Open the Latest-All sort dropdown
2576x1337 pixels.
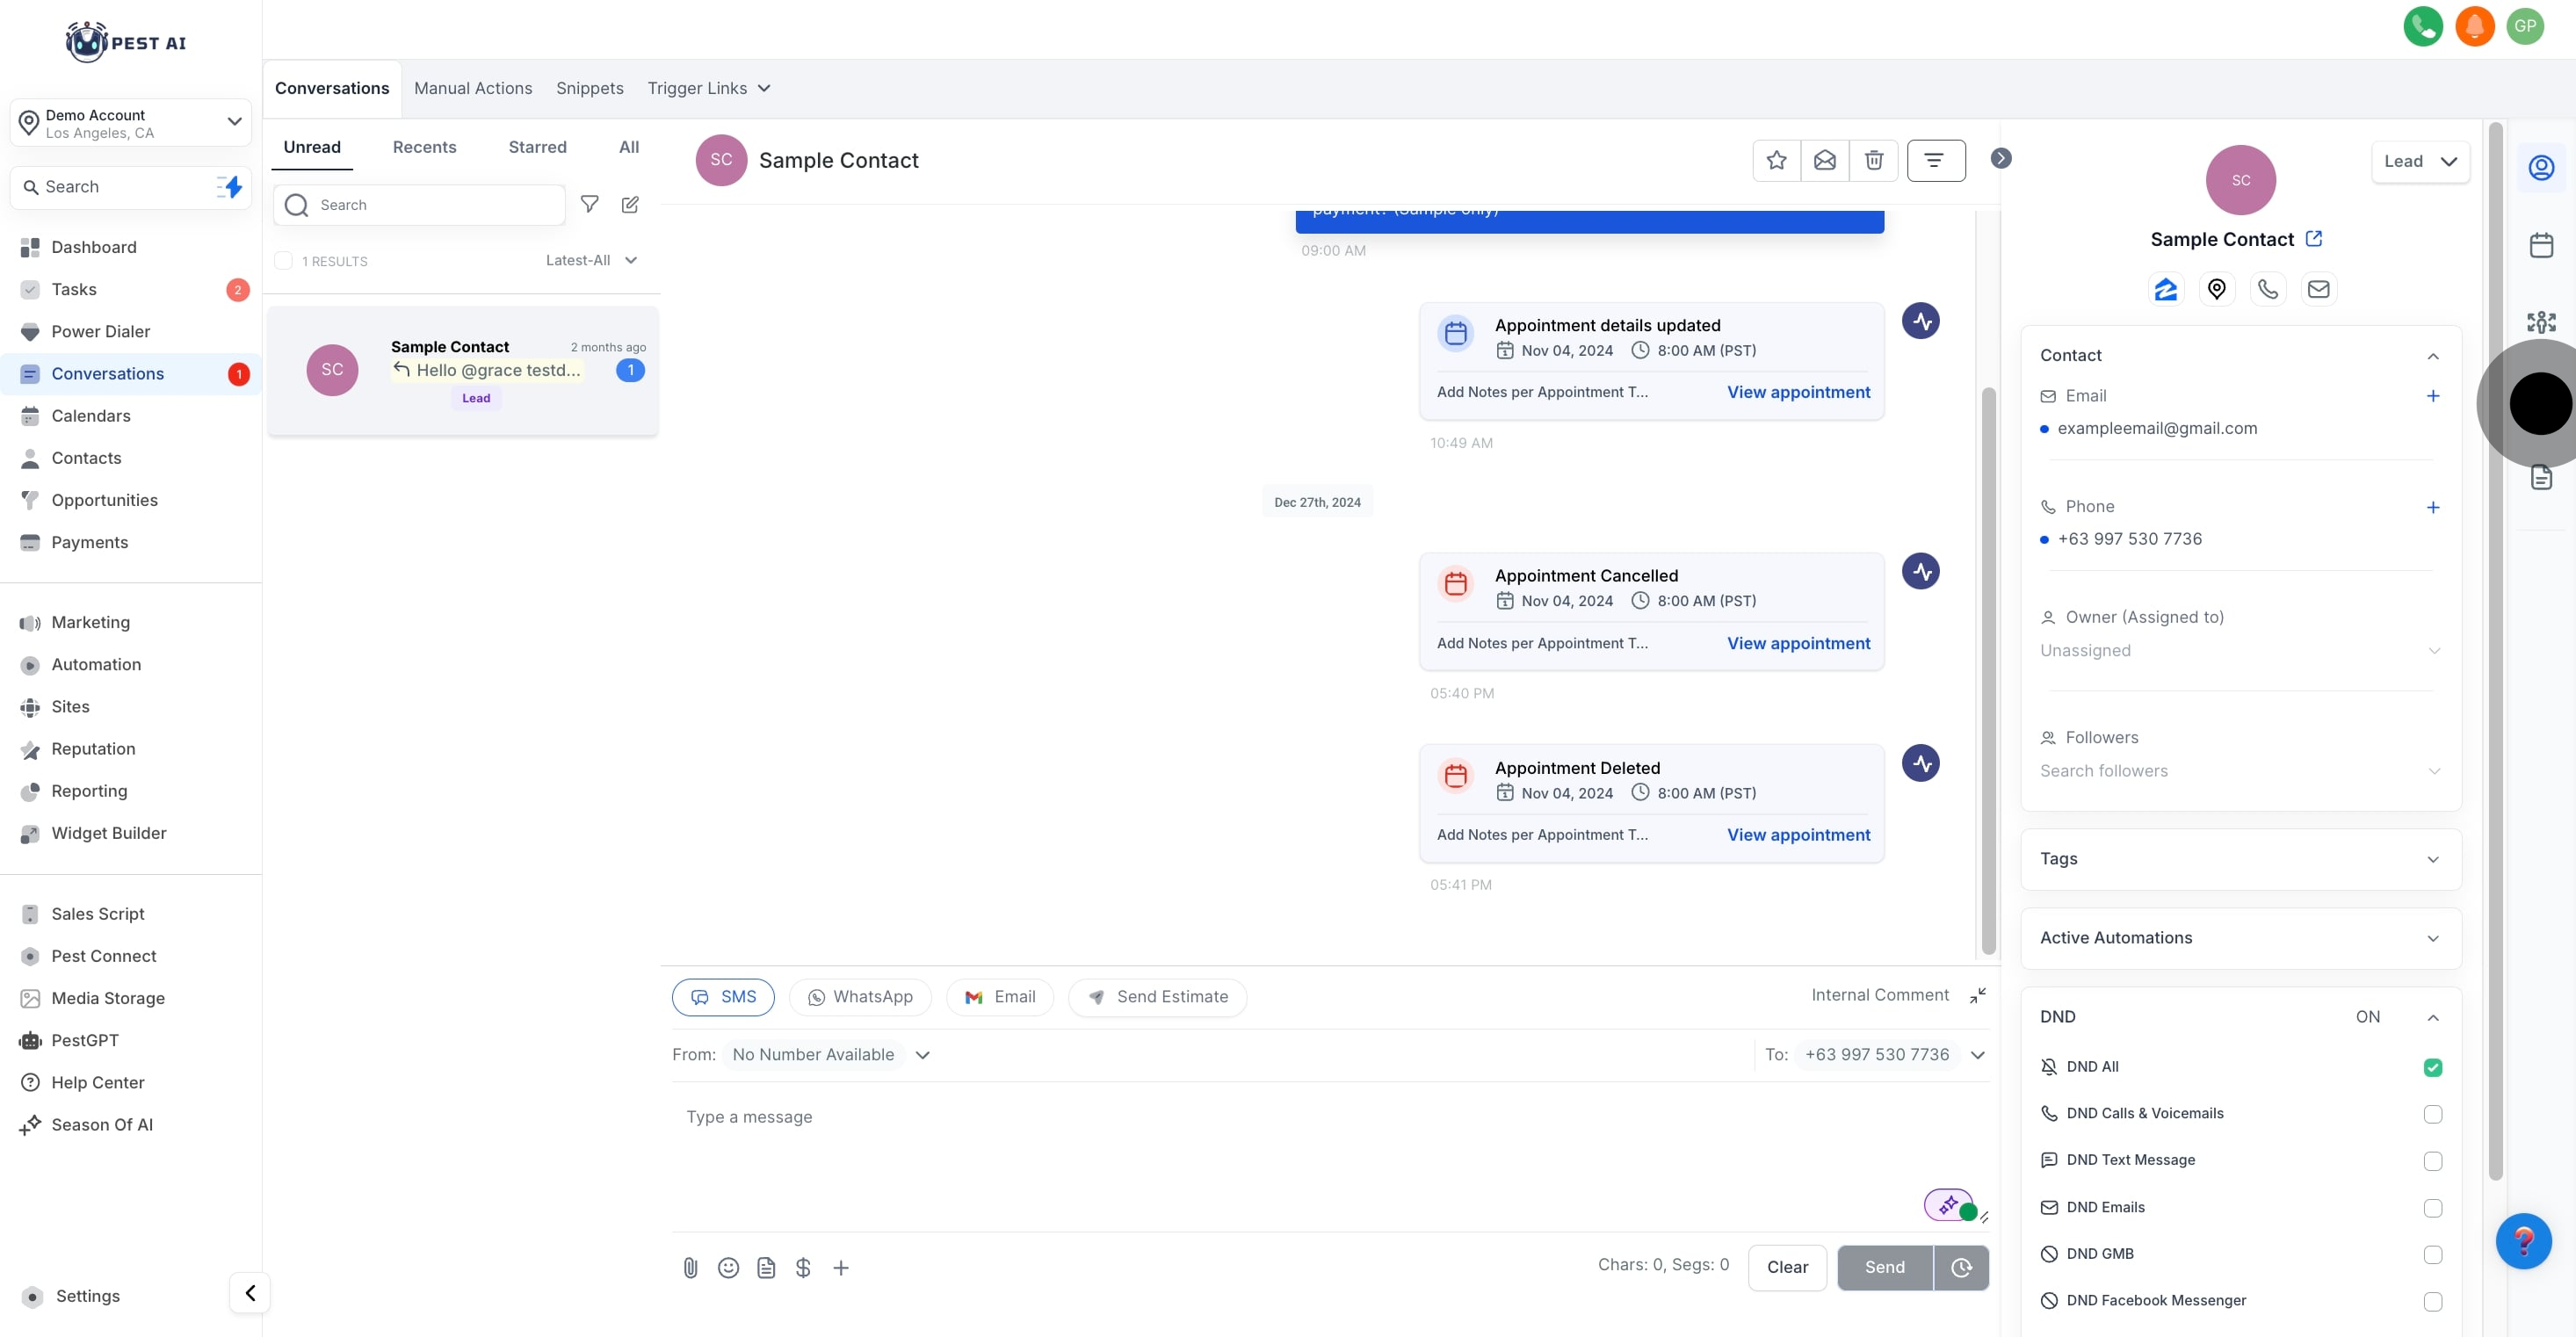click(591, 260)
